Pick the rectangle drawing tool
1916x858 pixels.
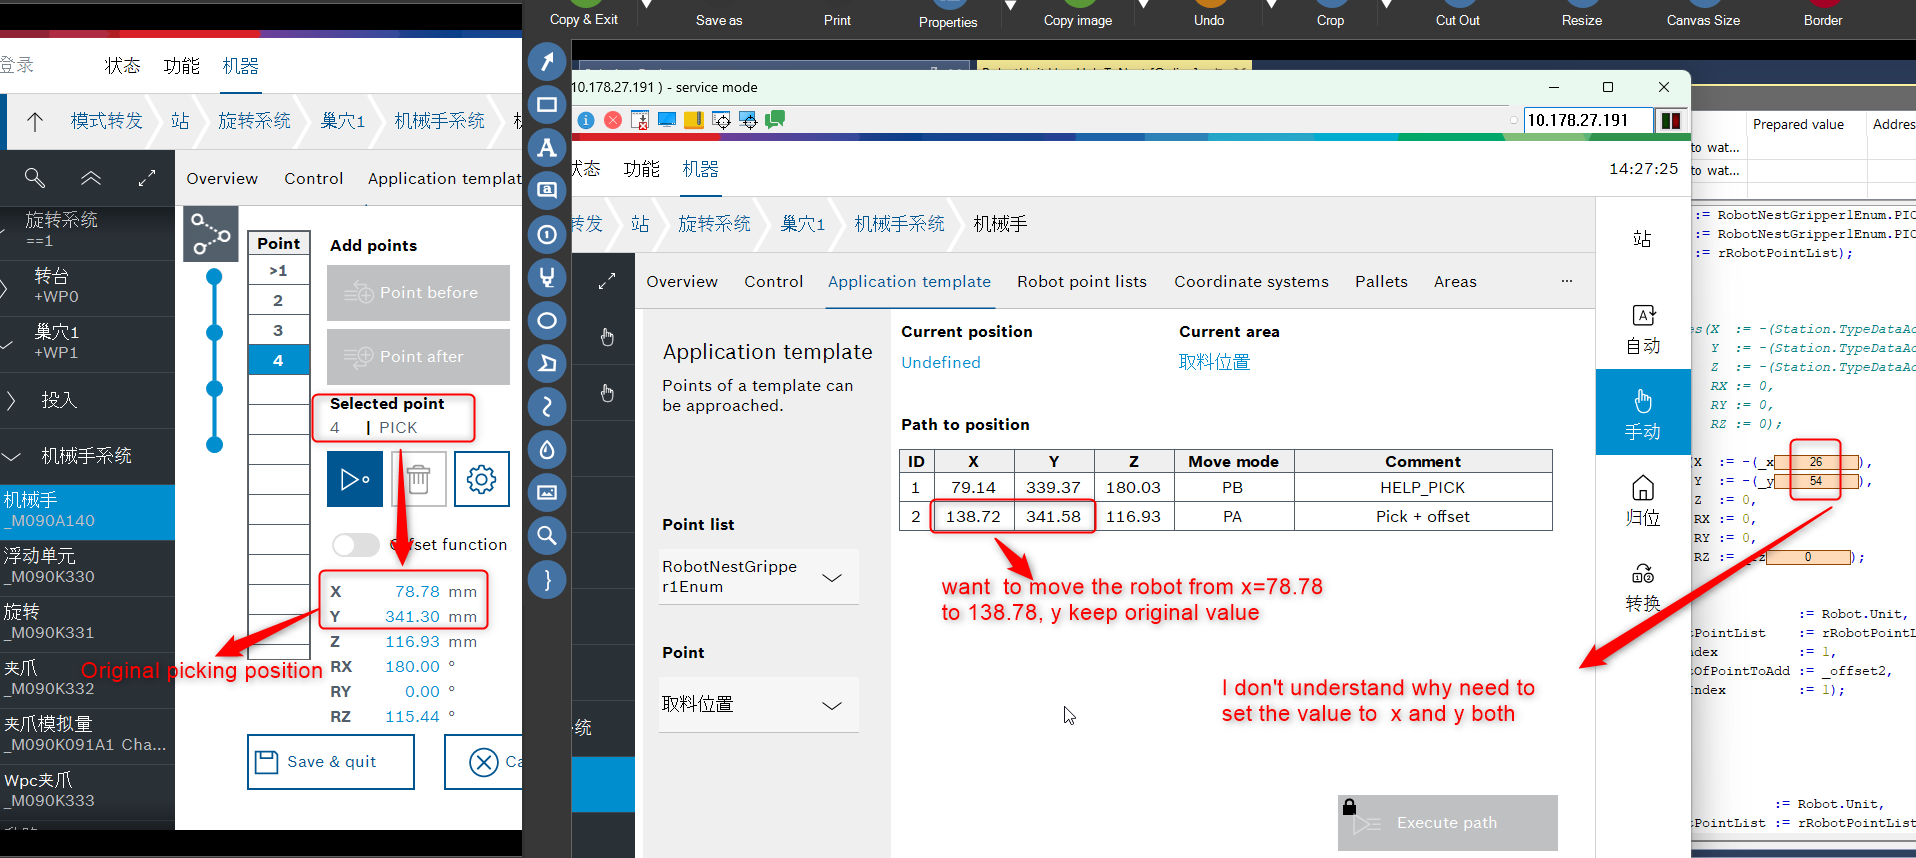point(547,104)
